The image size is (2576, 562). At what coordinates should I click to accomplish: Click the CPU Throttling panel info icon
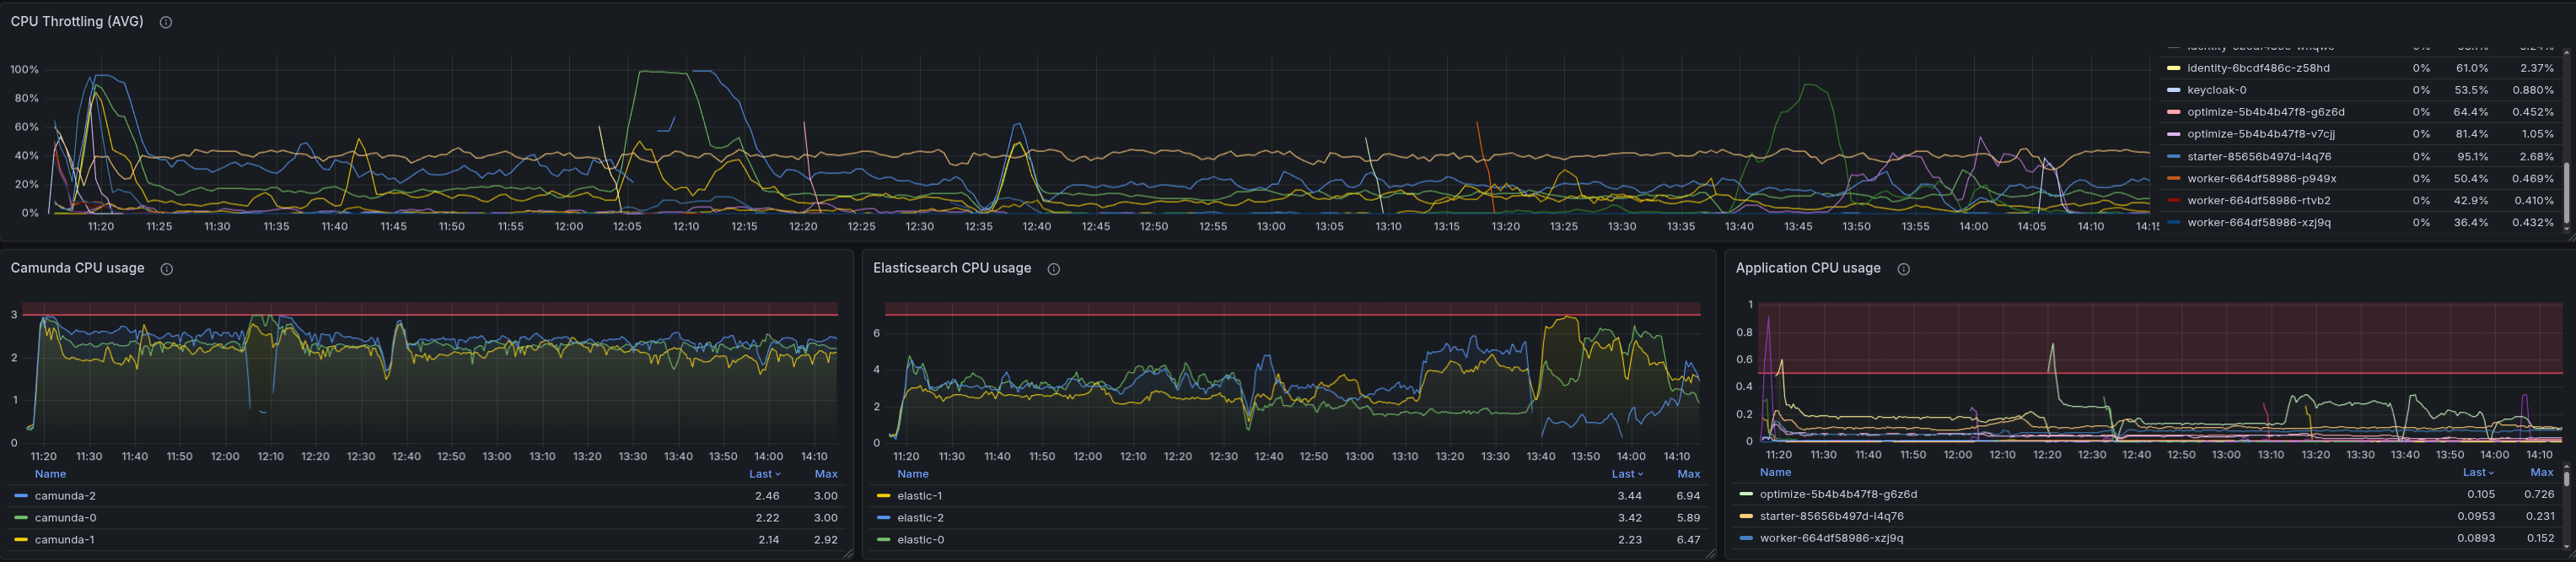pyautogui.click(x=166, y=22)
